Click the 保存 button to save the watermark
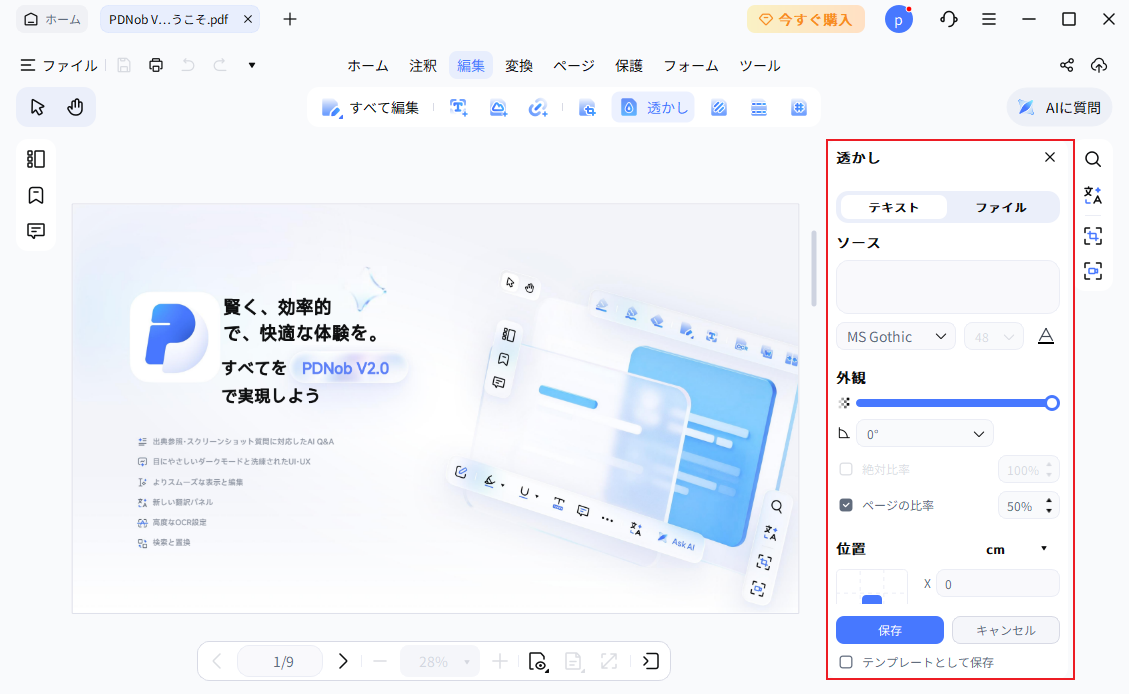This screenshot has height=694, width=1129. click(x=889, y=630)
